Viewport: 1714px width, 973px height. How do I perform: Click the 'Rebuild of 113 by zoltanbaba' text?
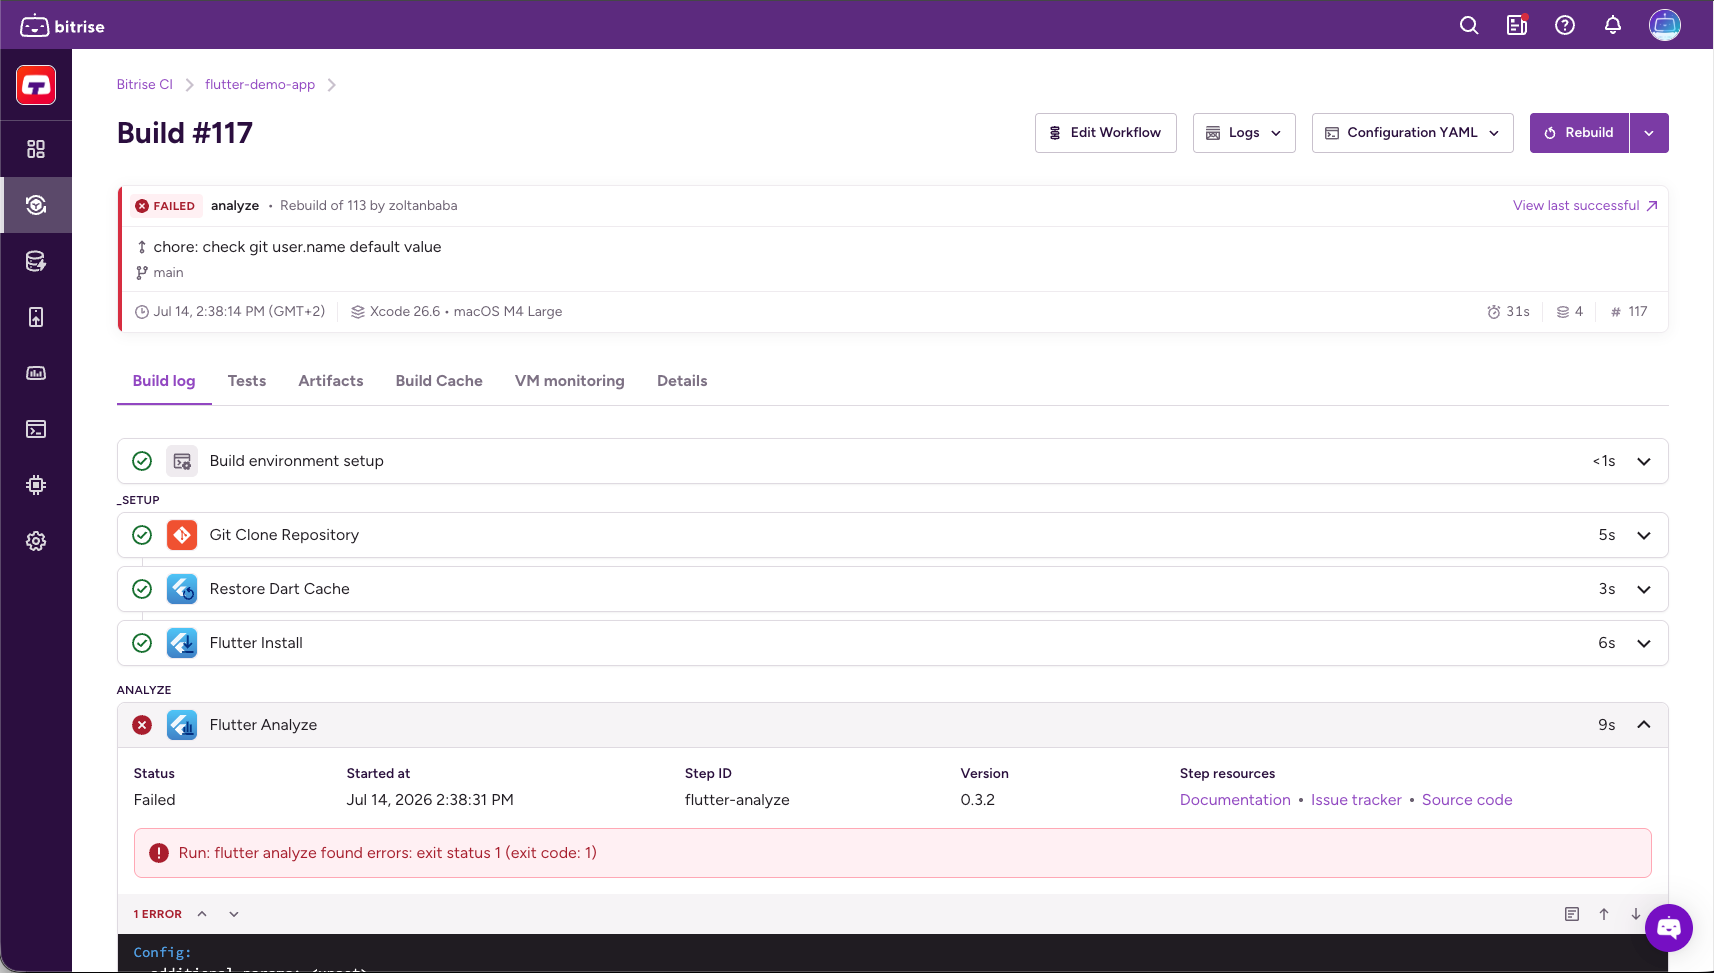tap(369, 206)
